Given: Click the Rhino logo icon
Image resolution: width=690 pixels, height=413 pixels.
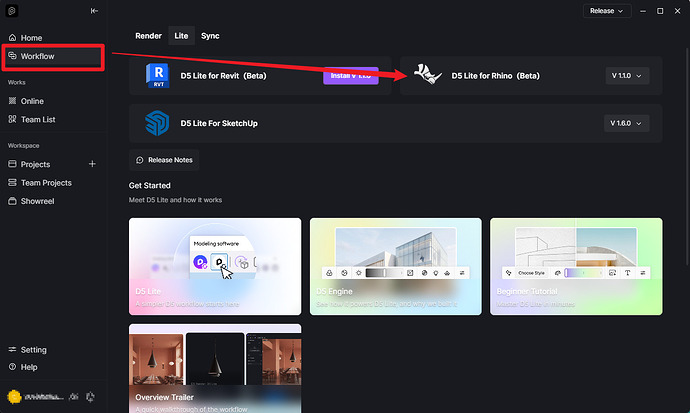Looking at the screenshot, I should [x=427, y=75].
